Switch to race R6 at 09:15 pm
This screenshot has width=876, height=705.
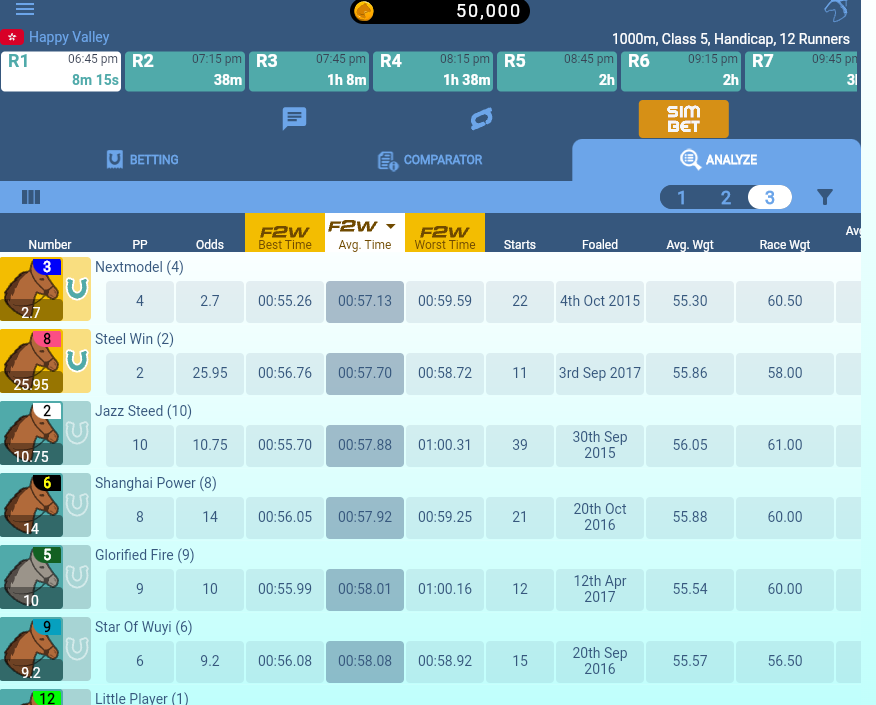(x=681, y=71)
